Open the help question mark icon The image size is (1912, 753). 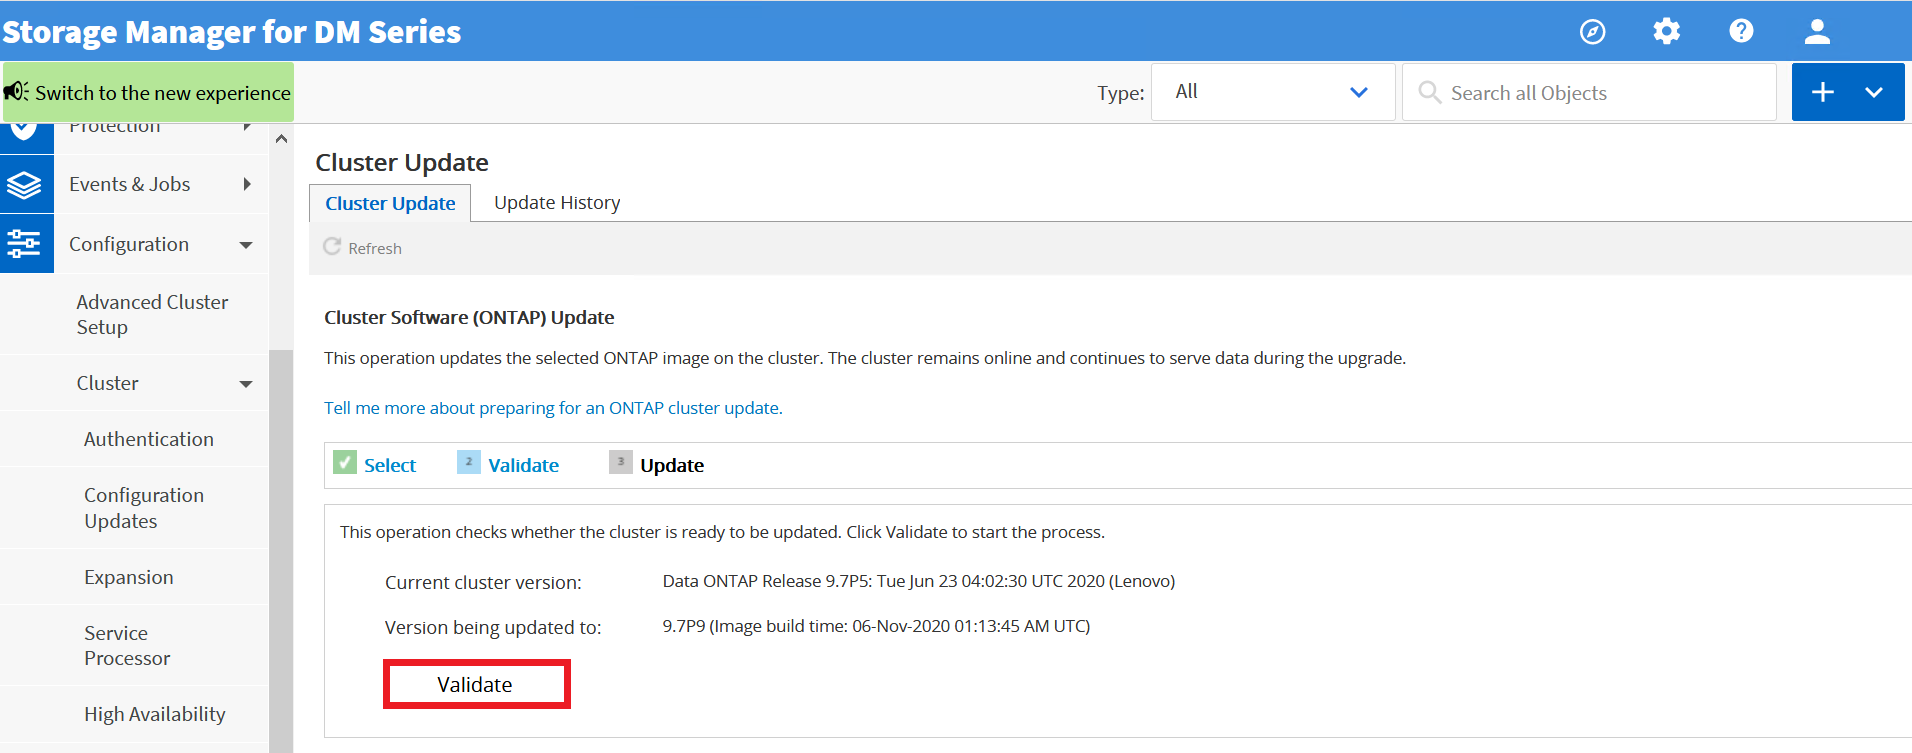(x=1741, y=31)
